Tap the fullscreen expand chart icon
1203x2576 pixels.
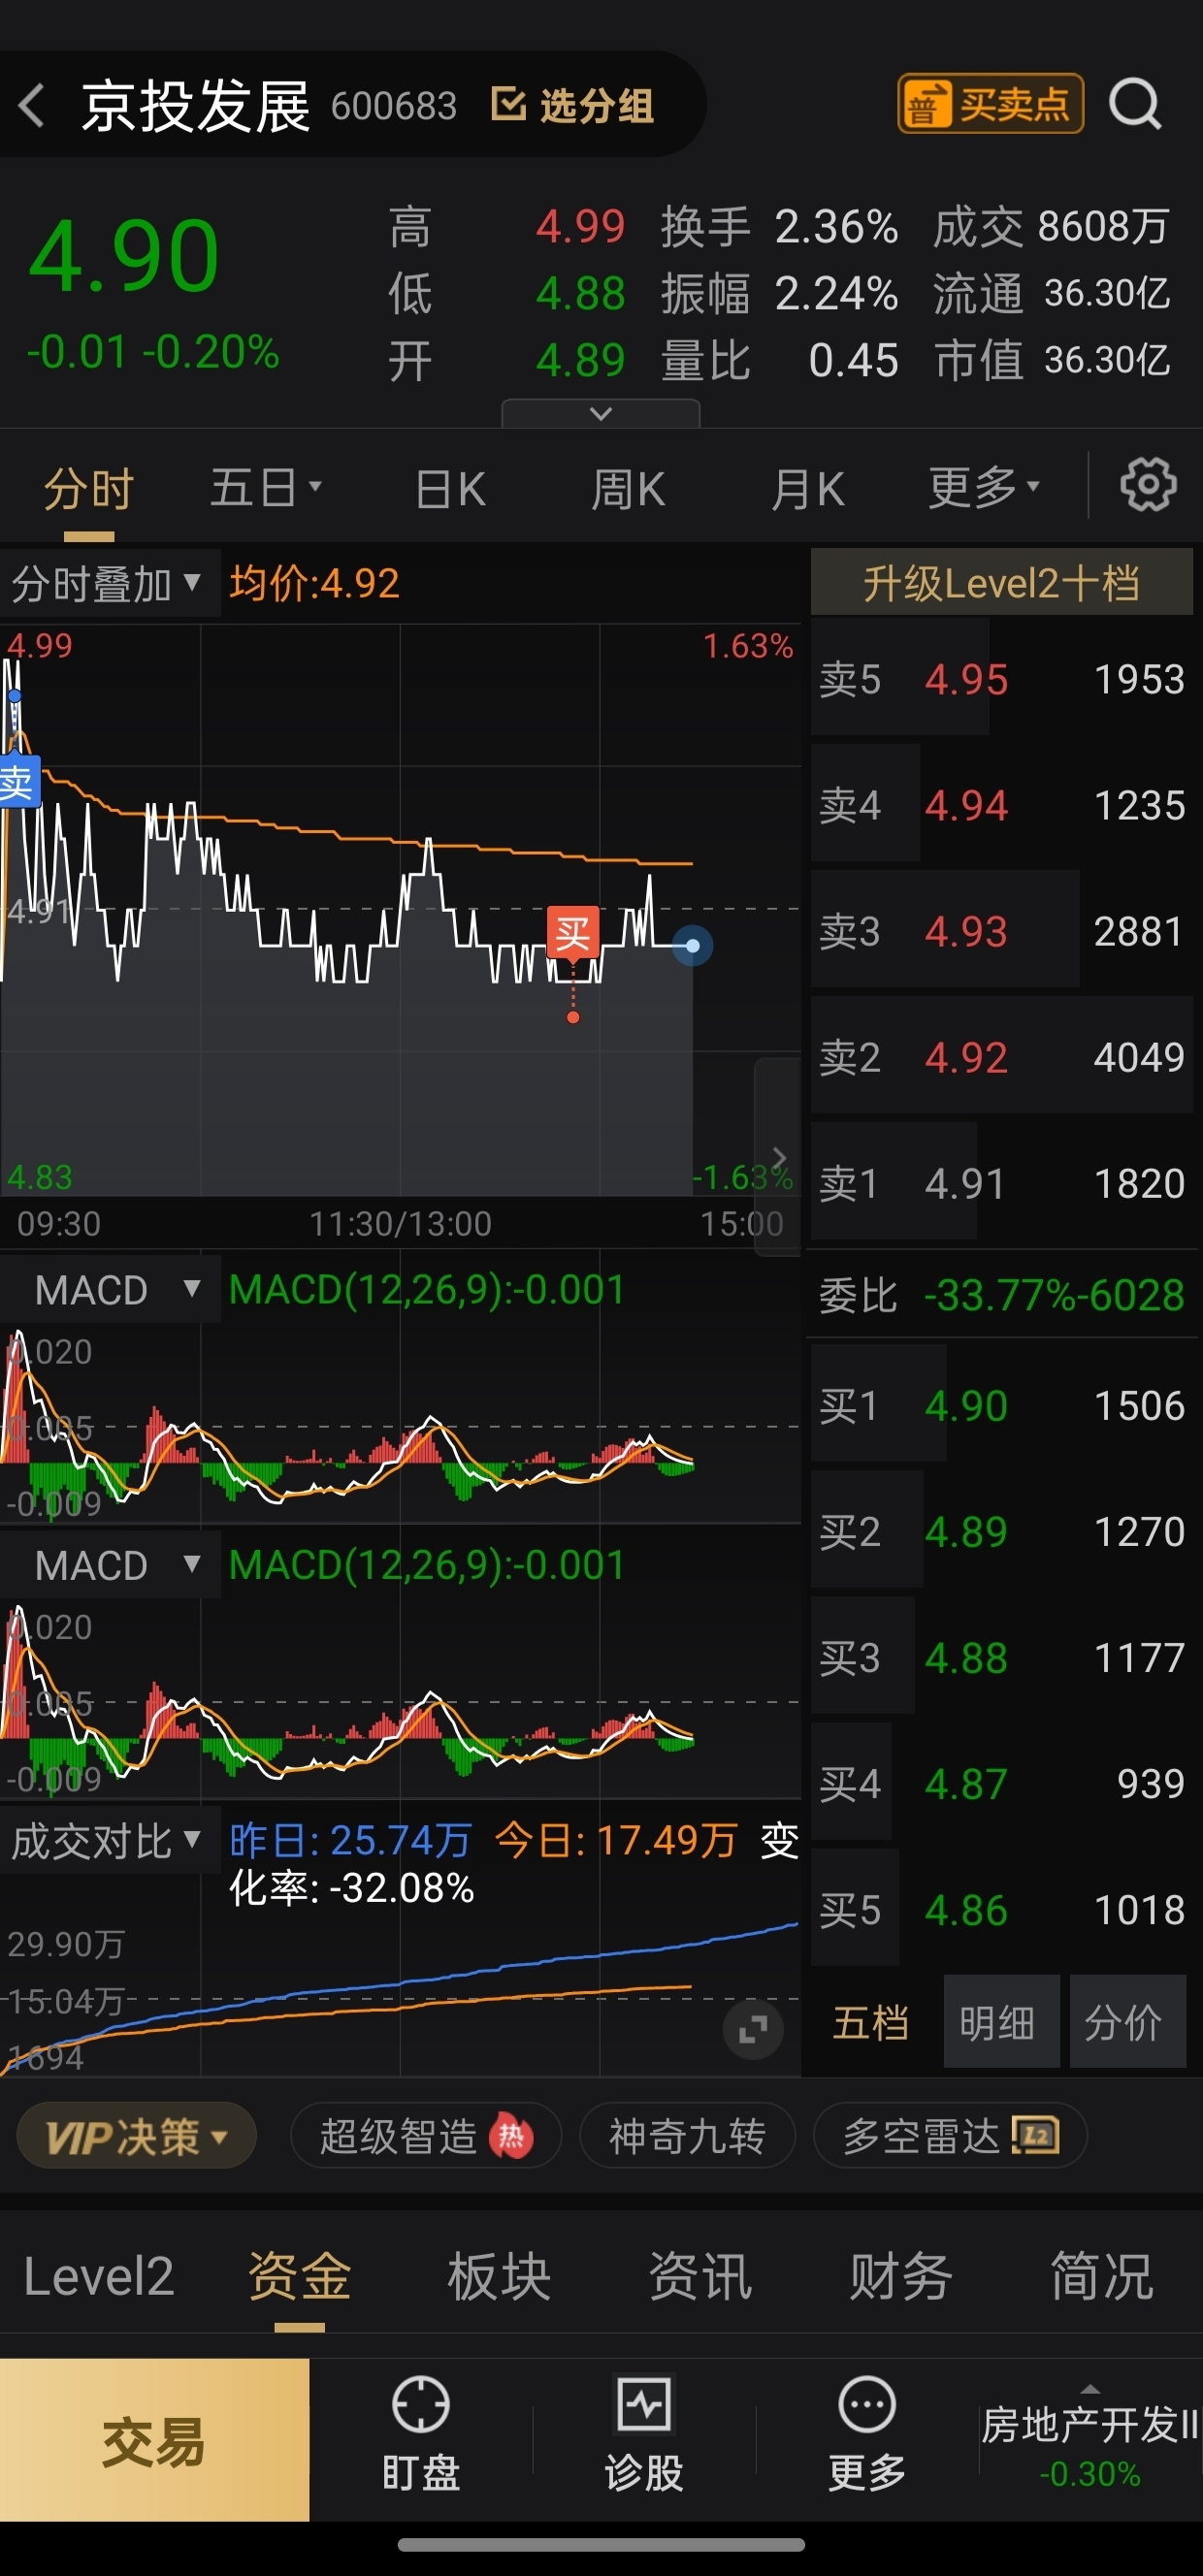(752, 2029)
